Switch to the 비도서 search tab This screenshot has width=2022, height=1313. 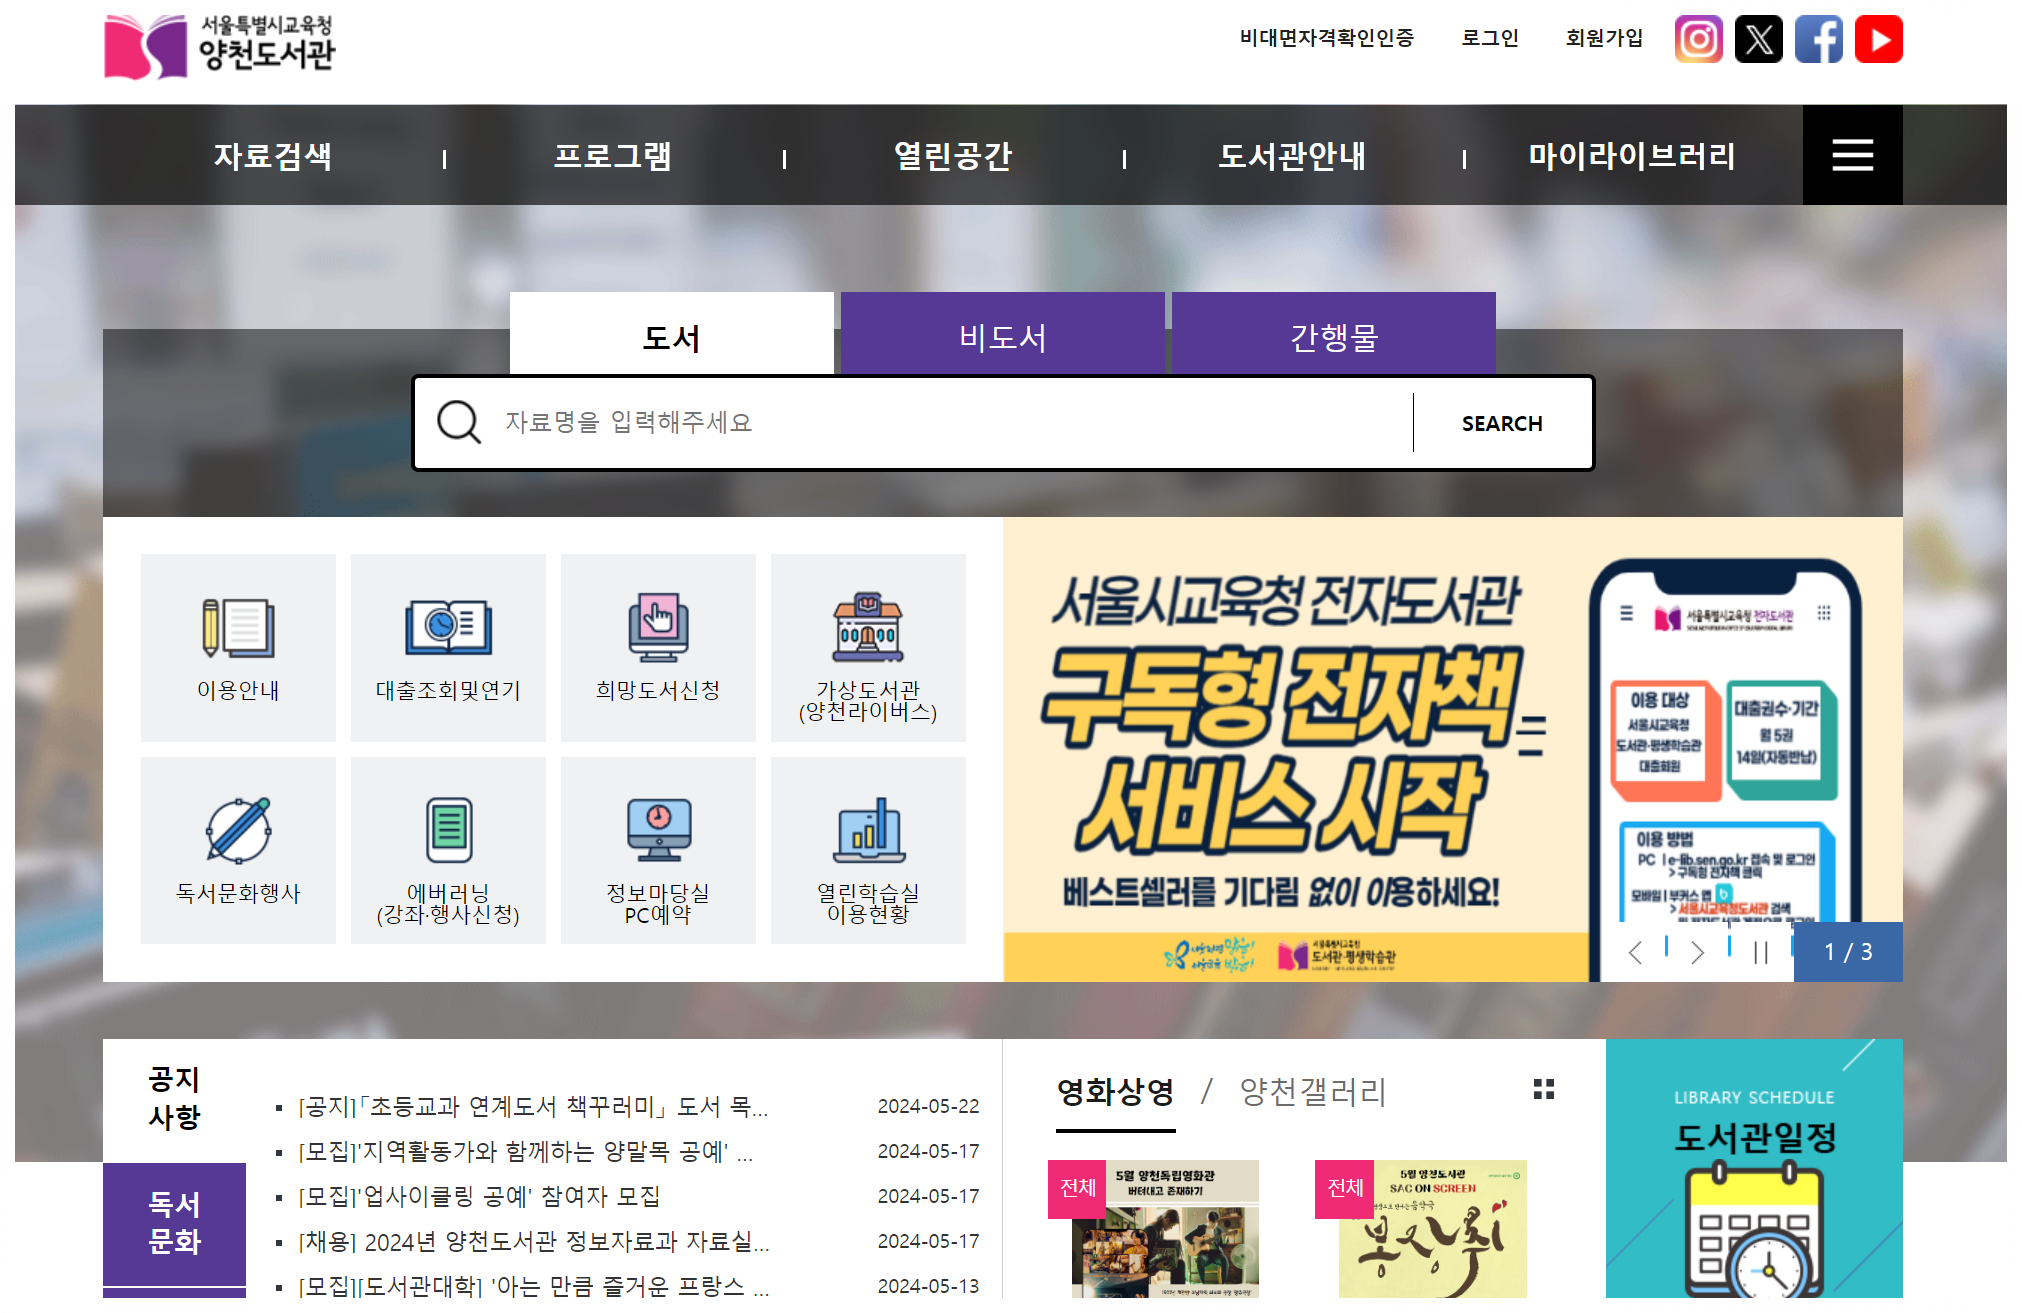(1002, 337)
